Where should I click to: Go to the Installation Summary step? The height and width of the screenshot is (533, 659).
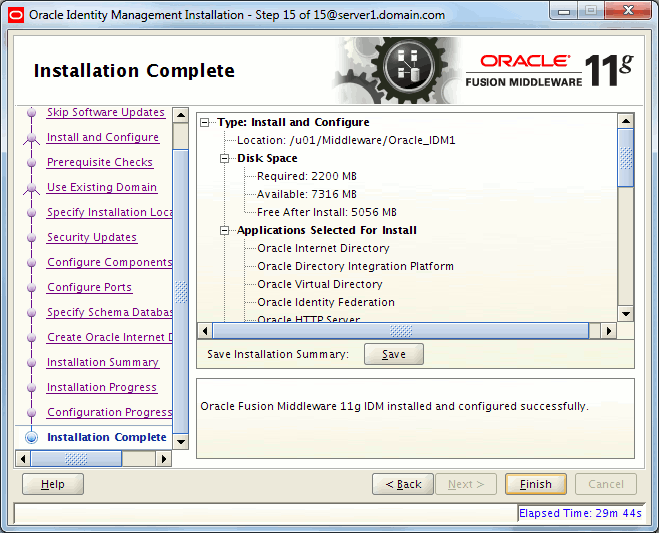[103, 362]
